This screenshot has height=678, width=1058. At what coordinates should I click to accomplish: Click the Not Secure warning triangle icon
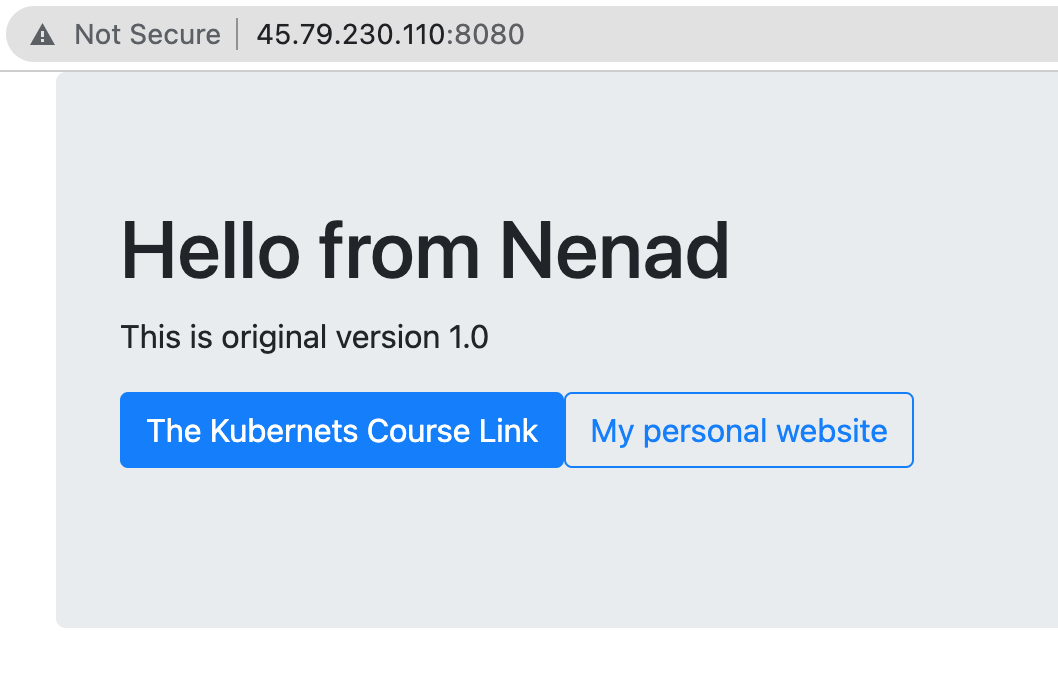[x=43, y=34]
